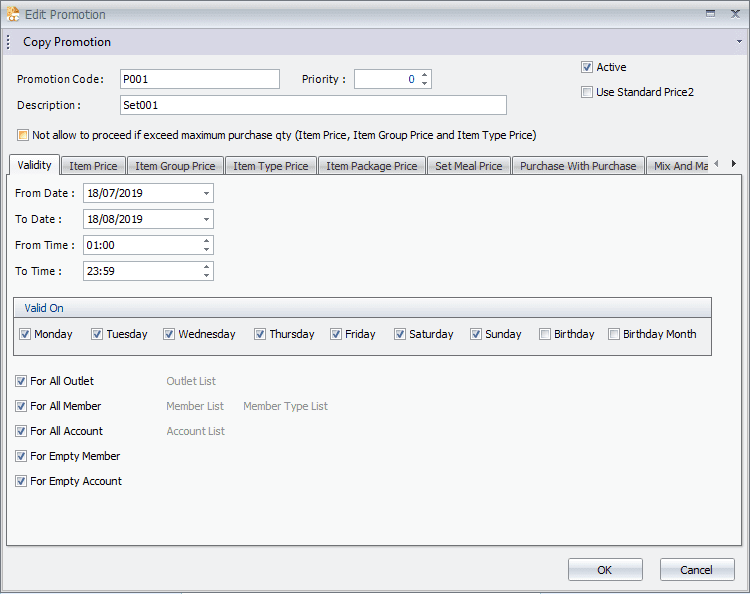The image size is (750, 594).
Task: Increase the Priority value with up arrow
Action: point(425,75)
